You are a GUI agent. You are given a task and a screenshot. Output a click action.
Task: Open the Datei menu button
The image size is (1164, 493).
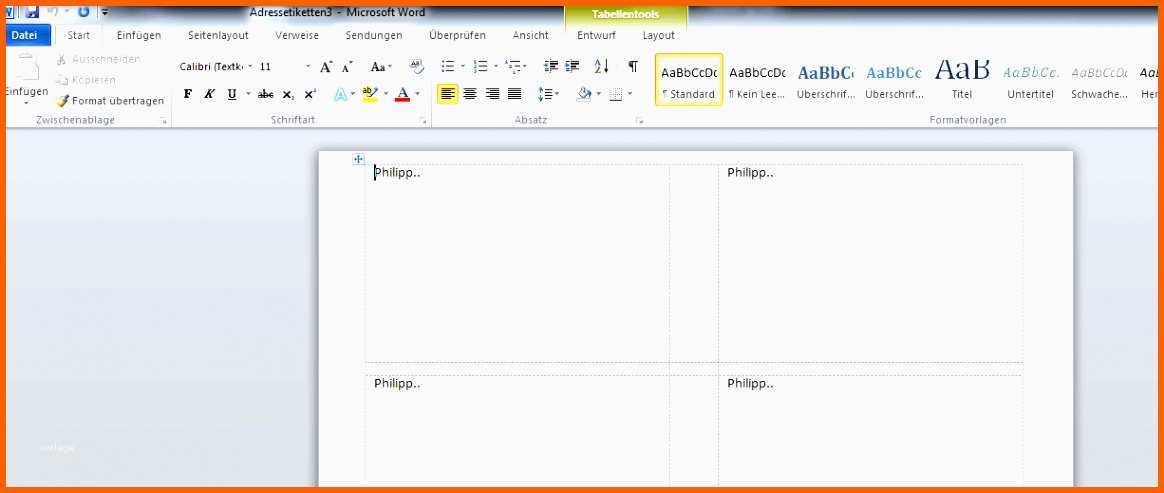click(24, 35)
